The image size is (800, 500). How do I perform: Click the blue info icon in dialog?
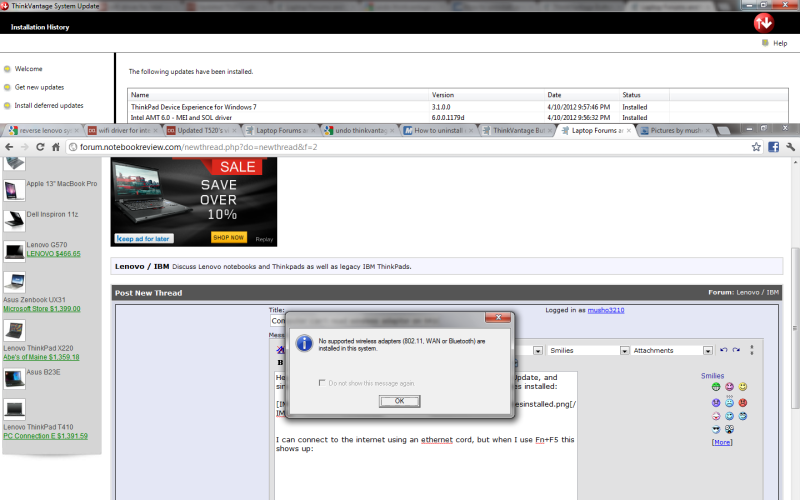304,343
